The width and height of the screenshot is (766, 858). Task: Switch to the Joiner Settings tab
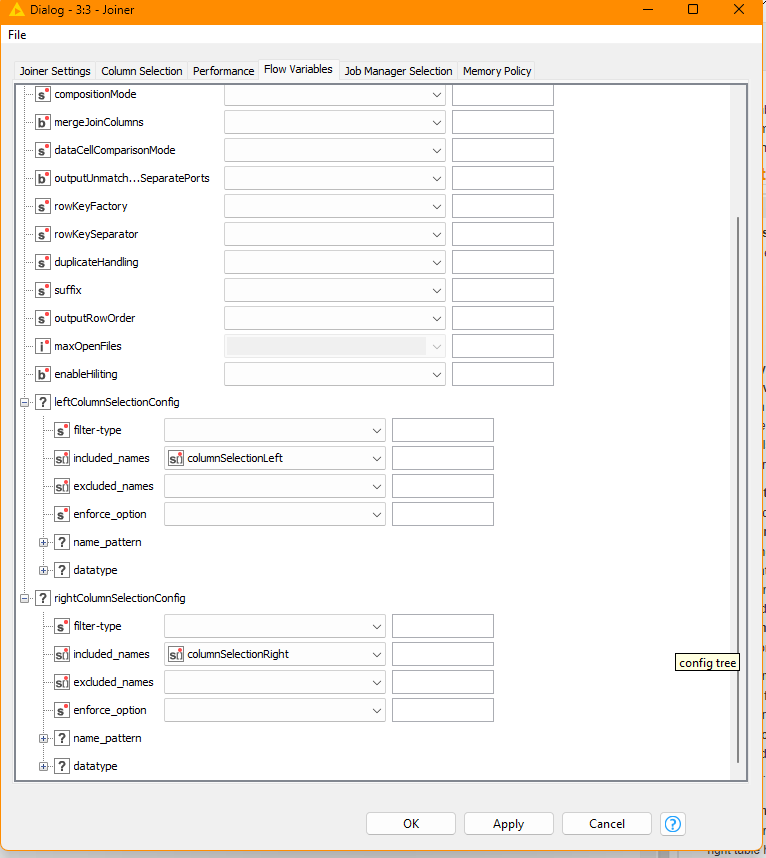click(x=55, y=71)
